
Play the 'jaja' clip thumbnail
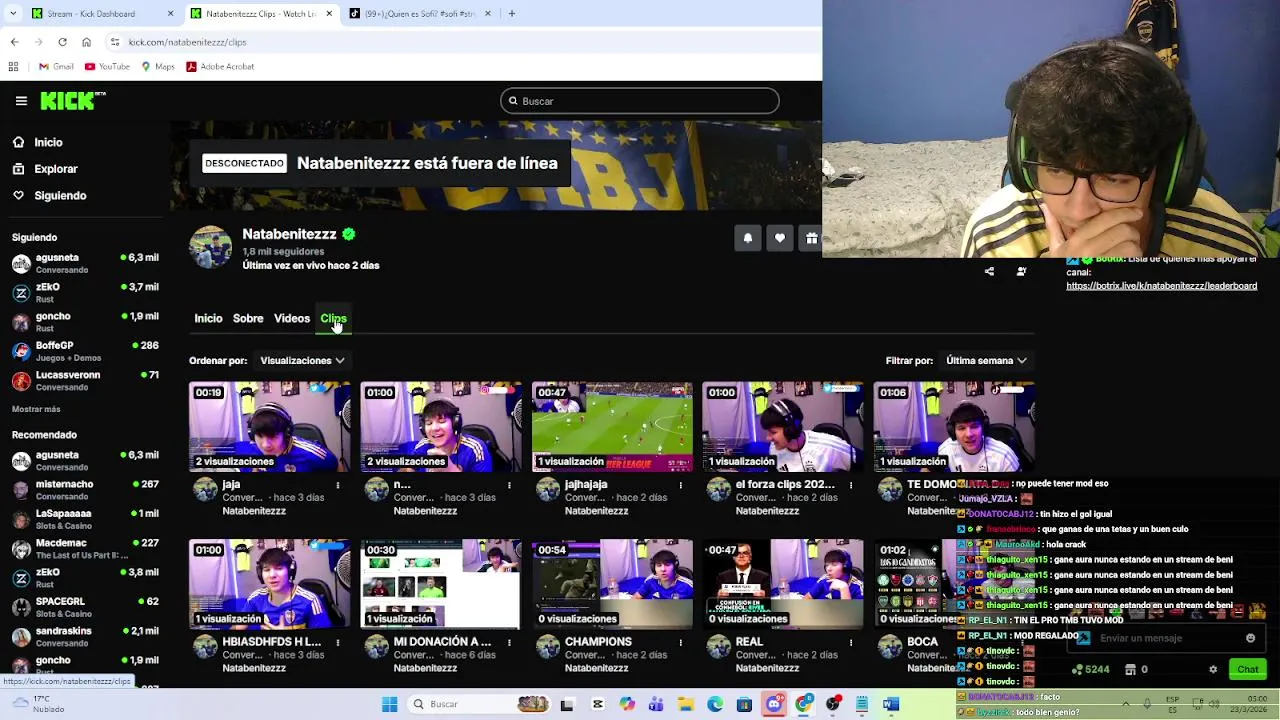(270, 427)
